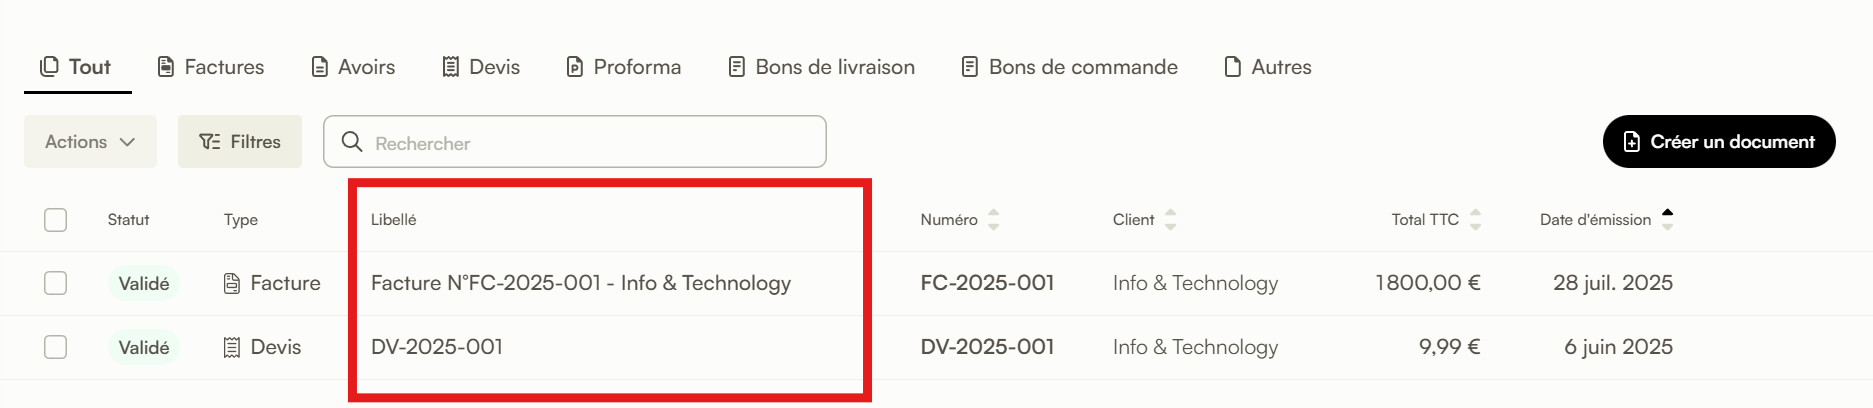Check the box for the Facture row
Image resolution: width=1873 pixels, height=408 pixels.
[x=56, y=283]
